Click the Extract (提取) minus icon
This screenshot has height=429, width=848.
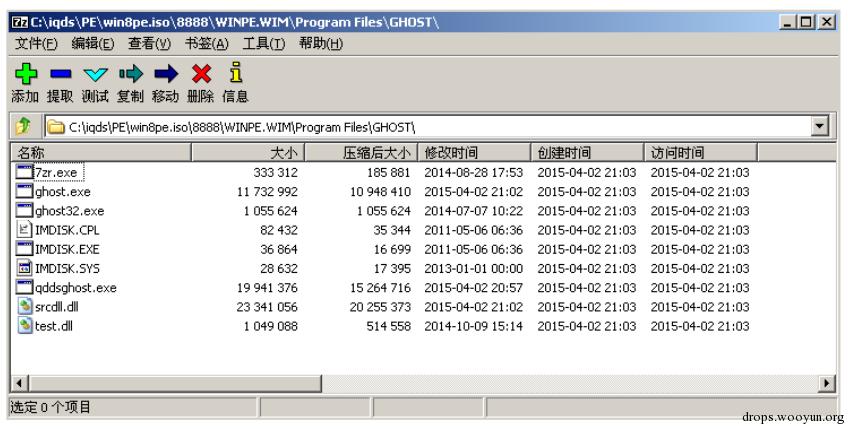click(x=59, y=74)
